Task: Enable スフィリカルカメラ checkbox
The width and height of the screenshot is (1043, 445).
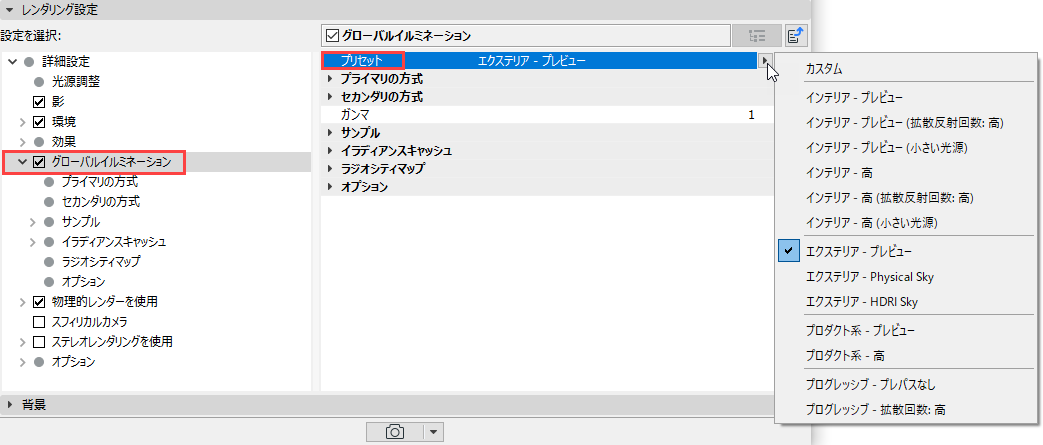Action: (x=39, y=322)
